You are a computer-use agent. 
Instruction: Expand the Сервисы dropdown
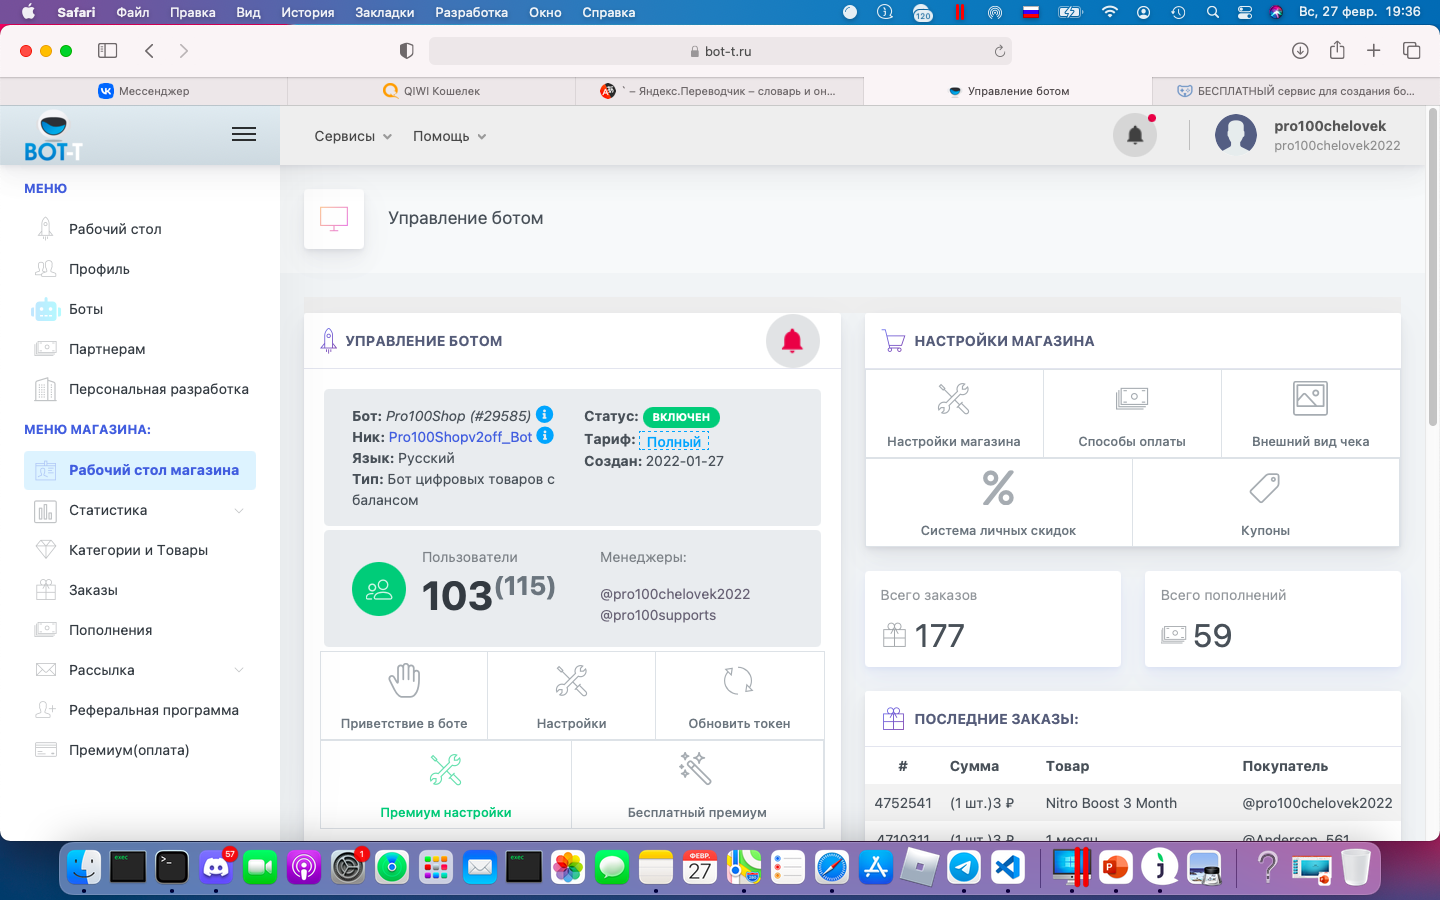point(353,136)
